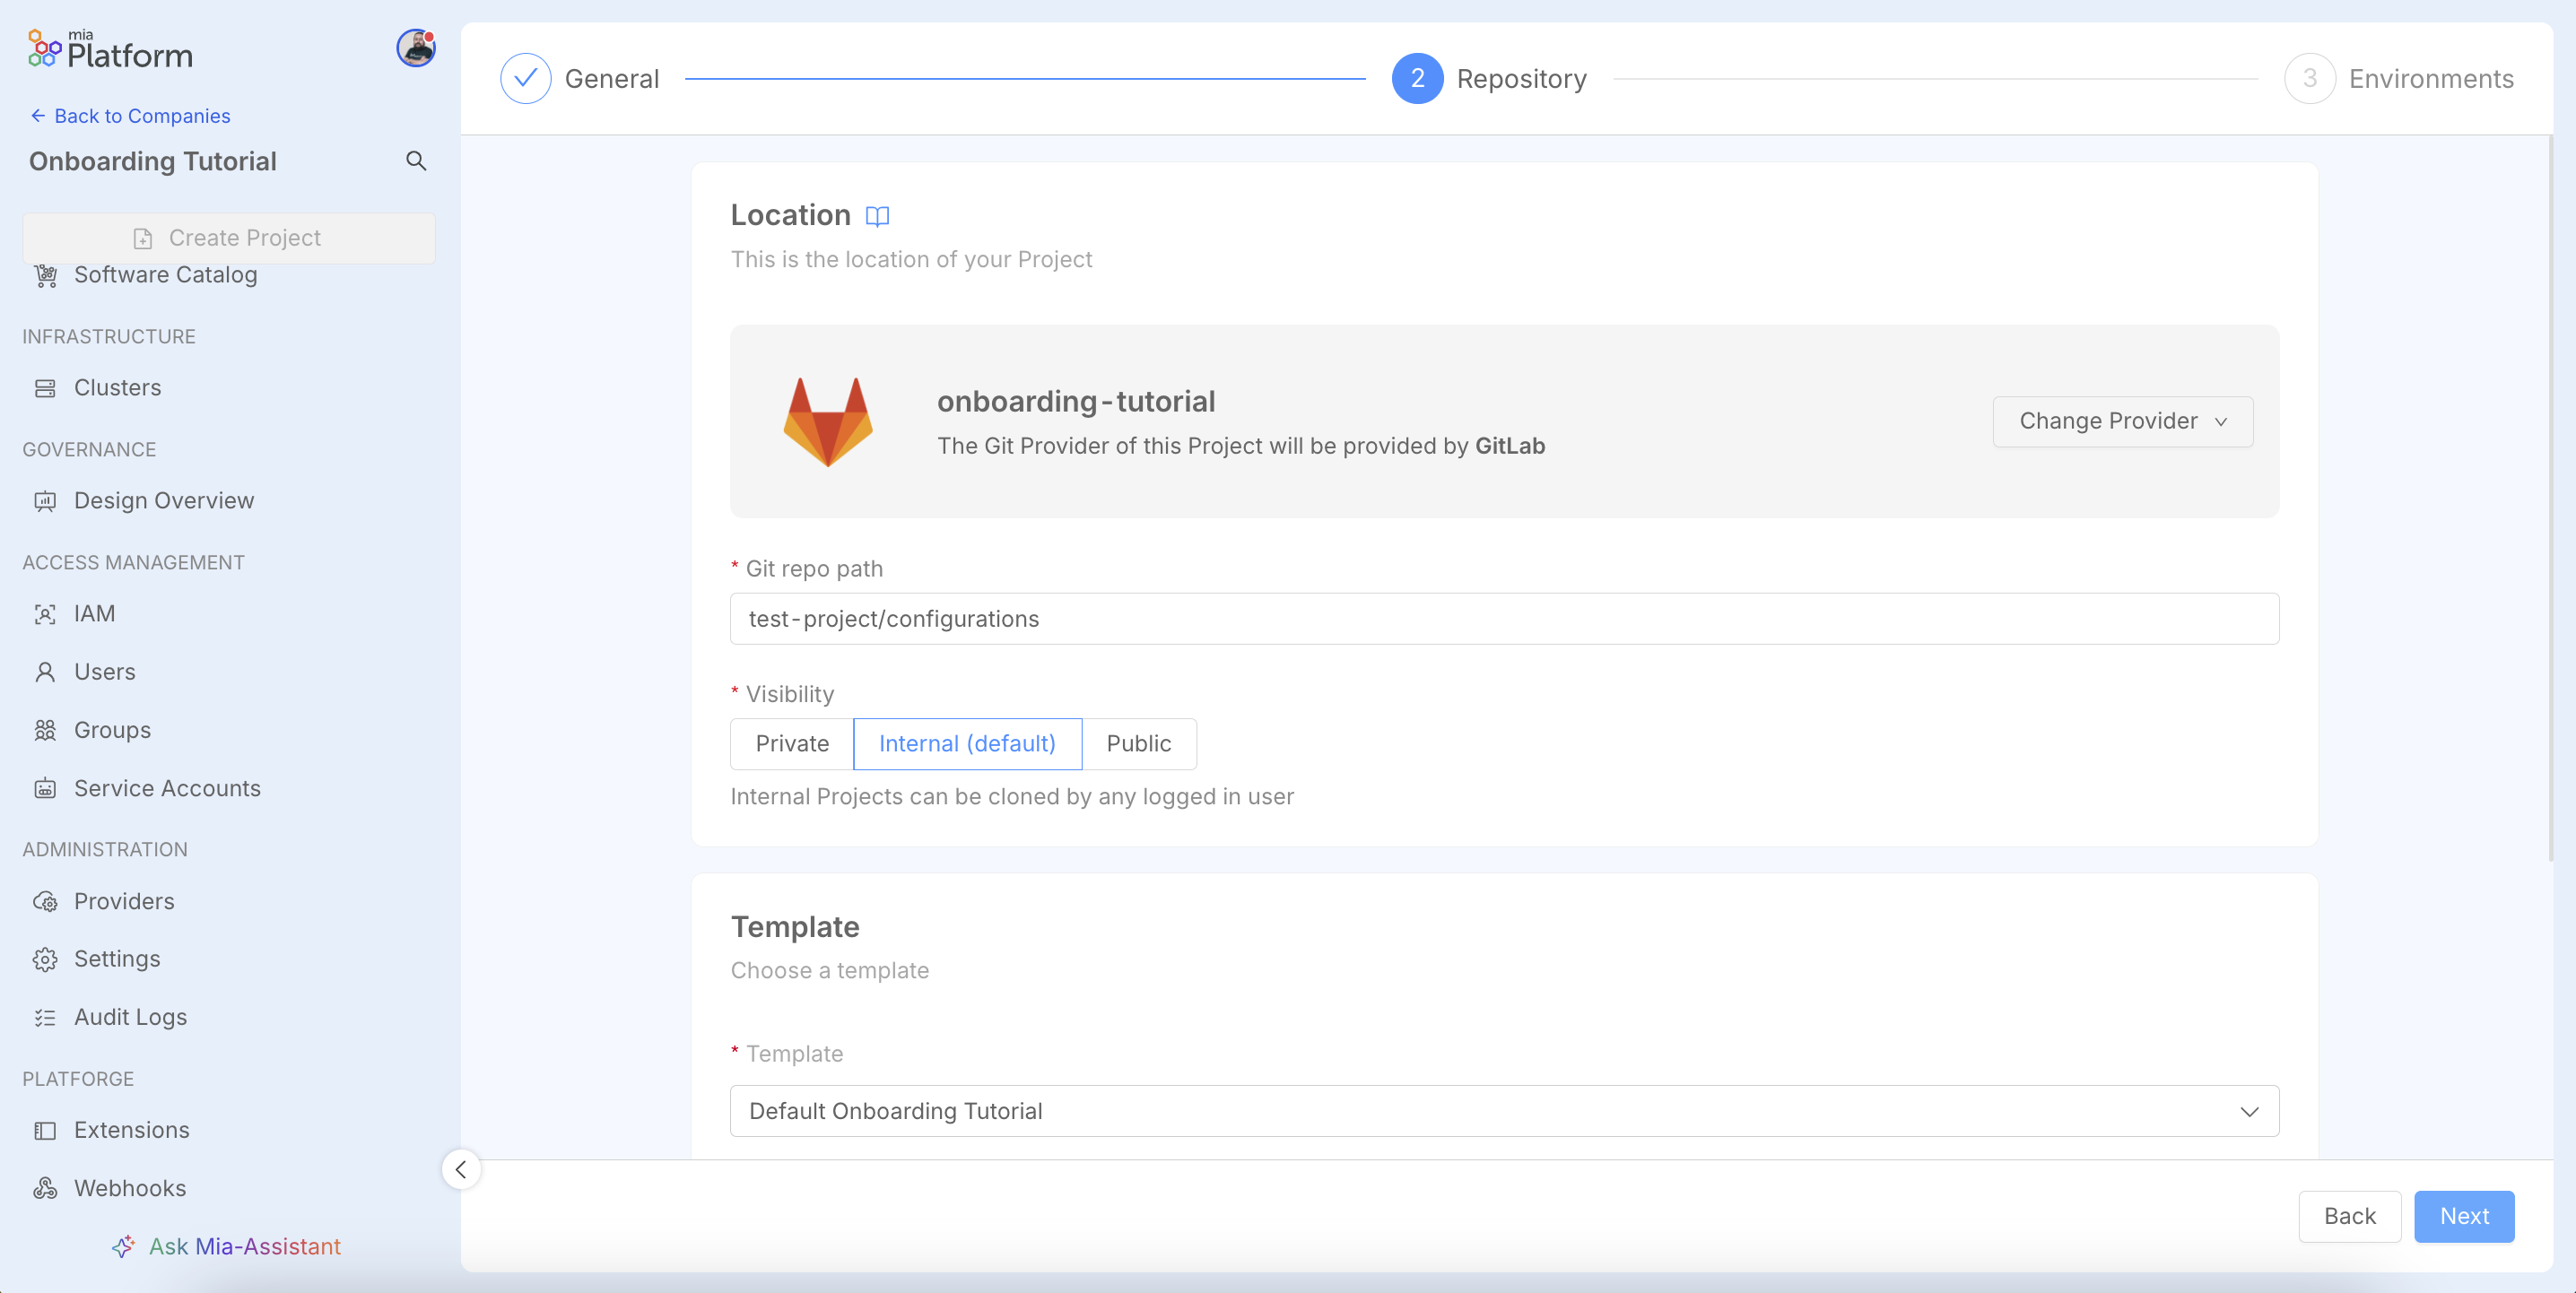Click the Mia Platform logo
The height and width of the screenshot is (1293, 2576).
coord(110,50)
